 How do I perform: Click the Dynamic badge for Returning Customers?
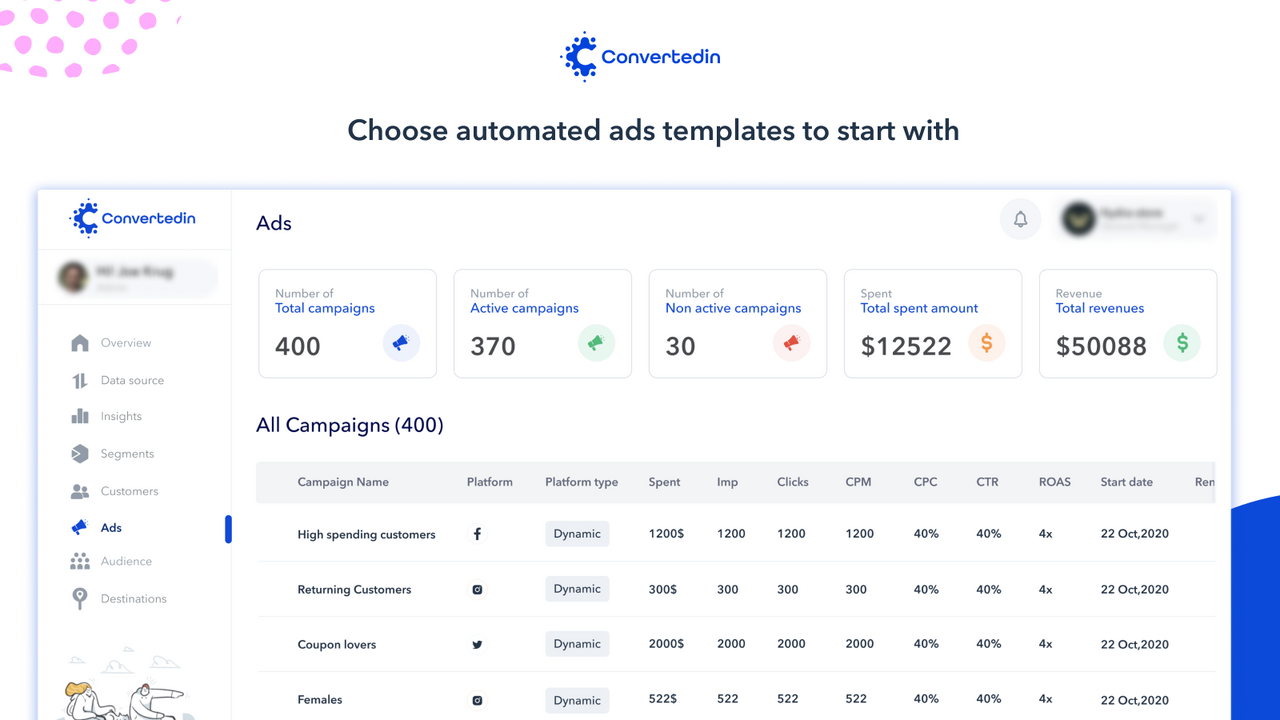point(577,588)
